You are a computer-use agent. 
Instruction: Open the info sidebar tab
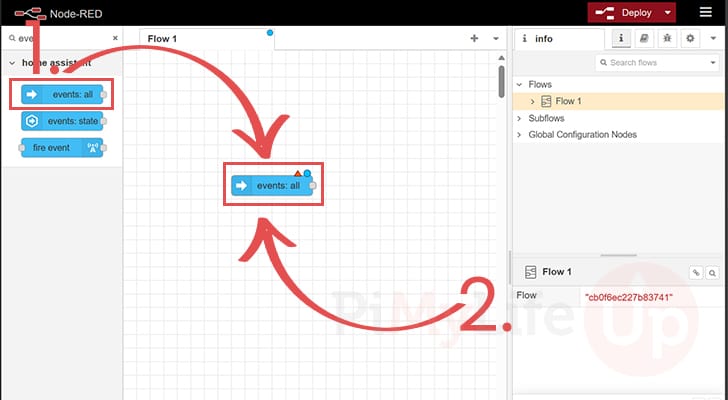[559, 39]
